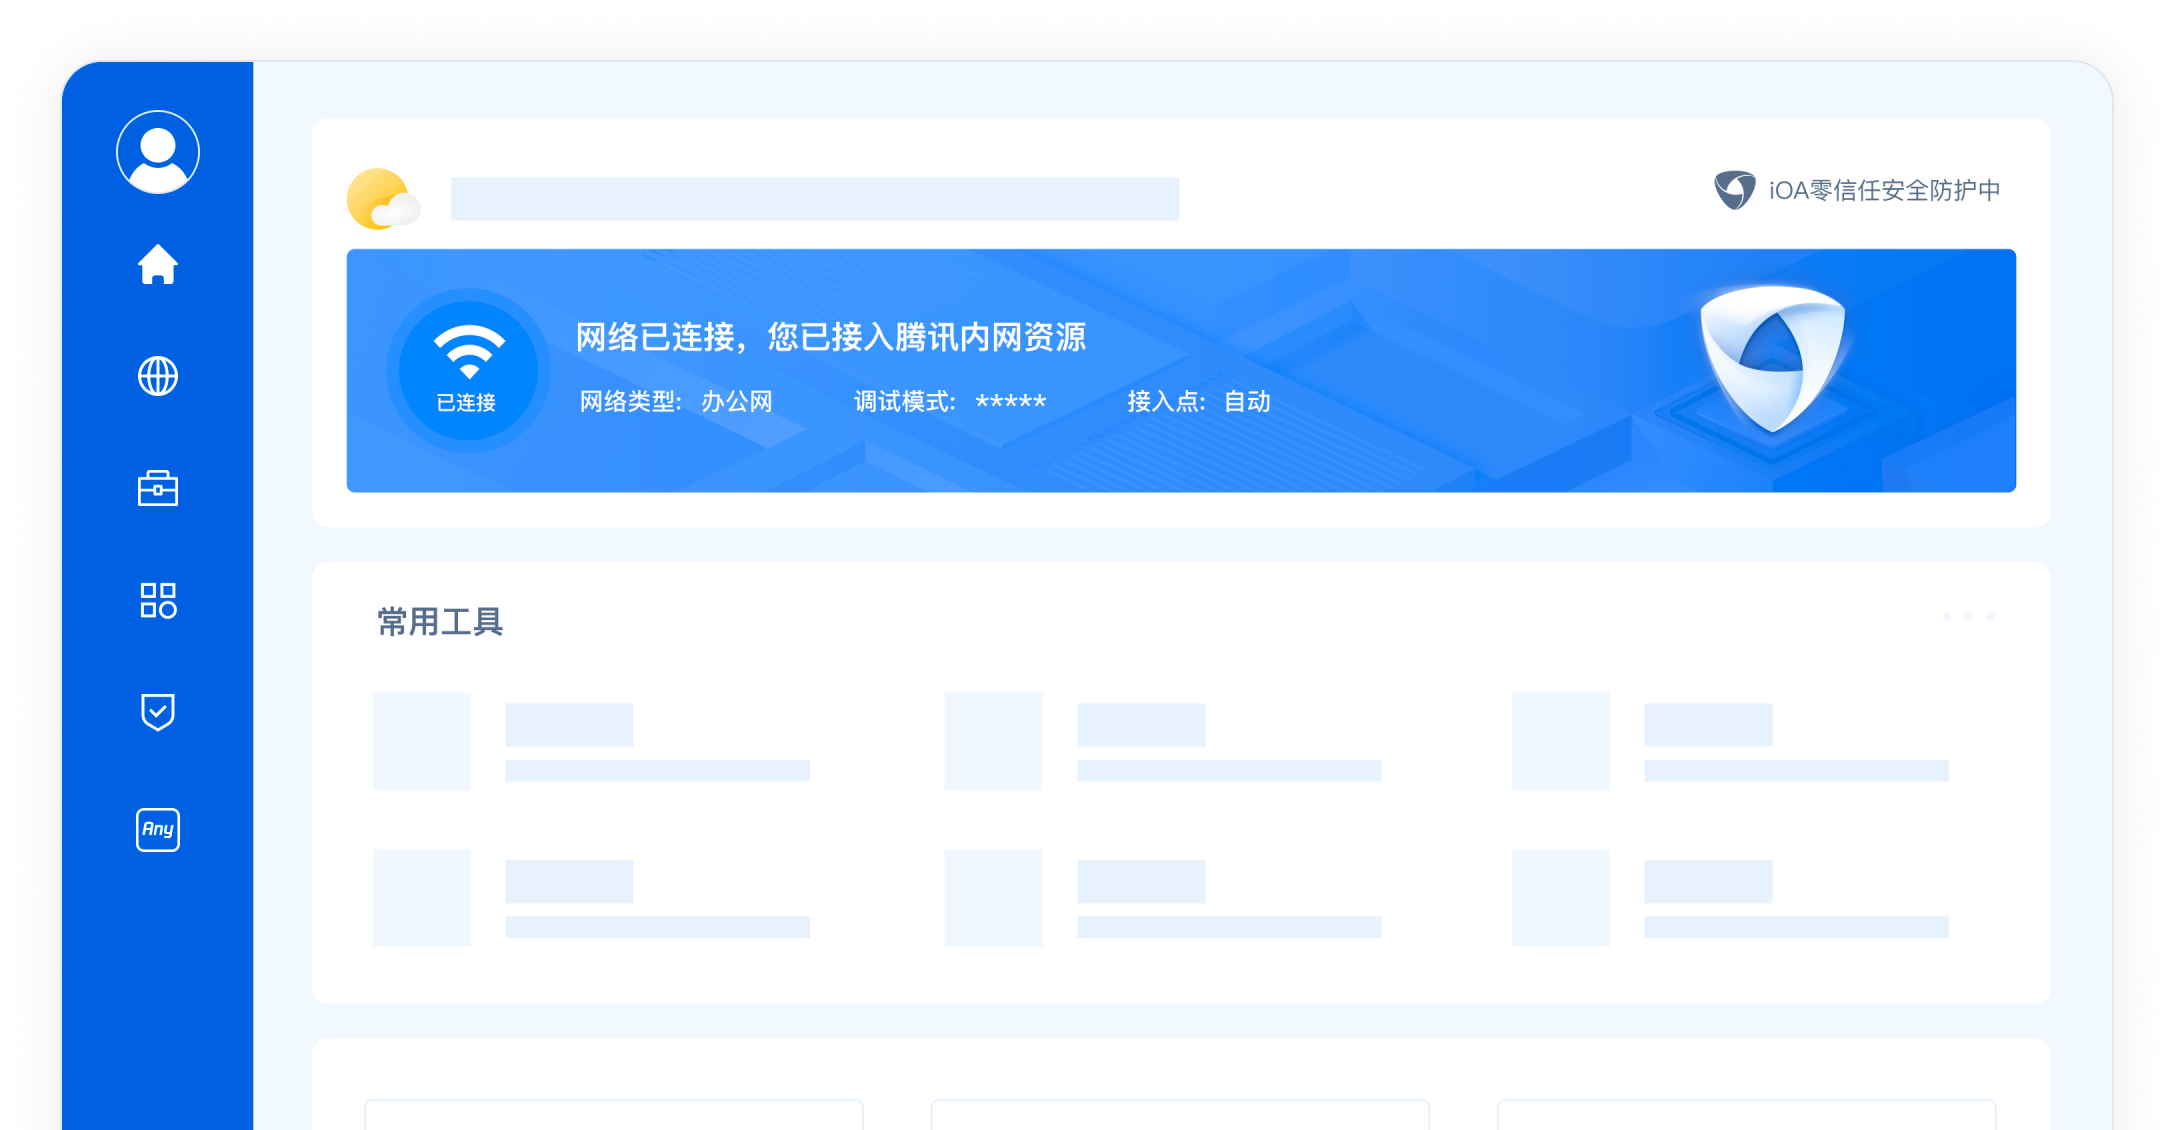Viewport: 2174px width, 1130px height.
Task: Click the greeting placeholder bar
Action: [x=814, y=199]
